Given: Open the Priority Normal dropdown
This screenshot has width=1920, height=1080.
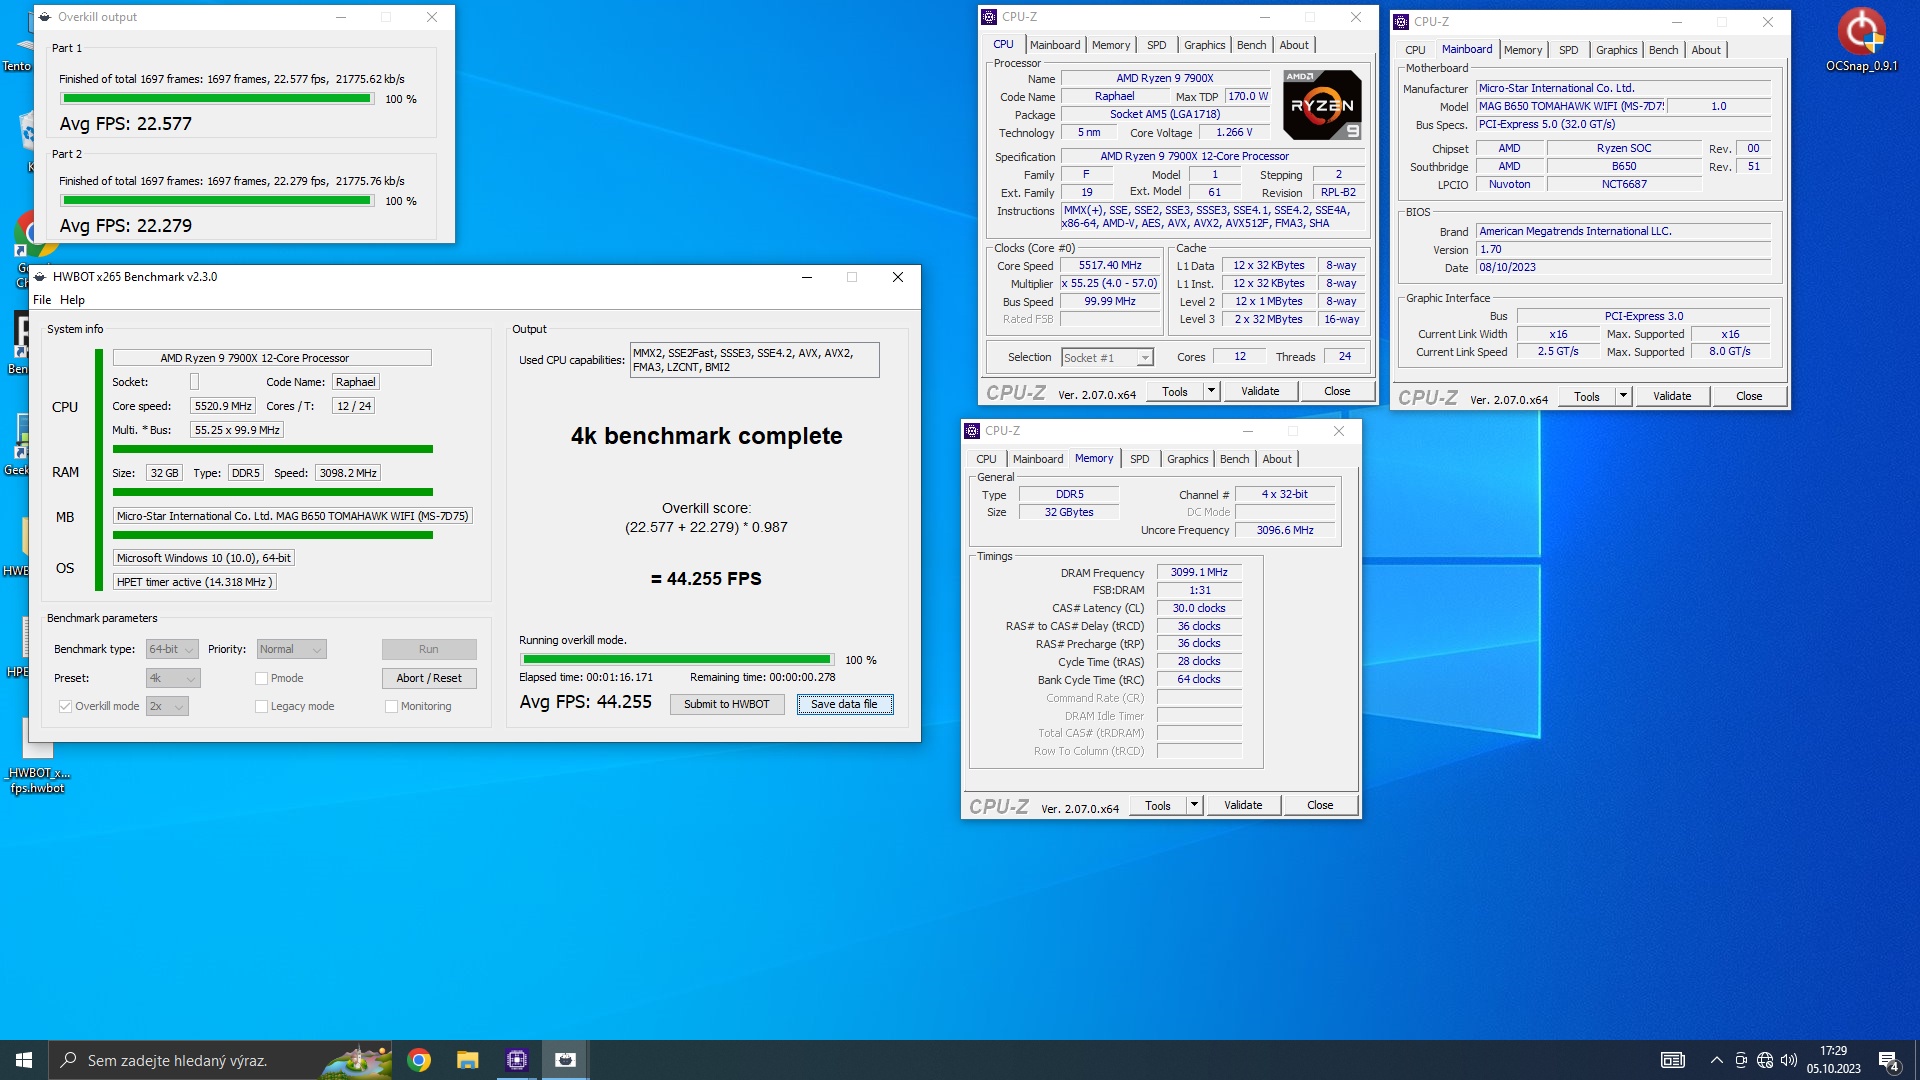Looking at the screenshot, I should pyautogui.click(x=291, y=649).
